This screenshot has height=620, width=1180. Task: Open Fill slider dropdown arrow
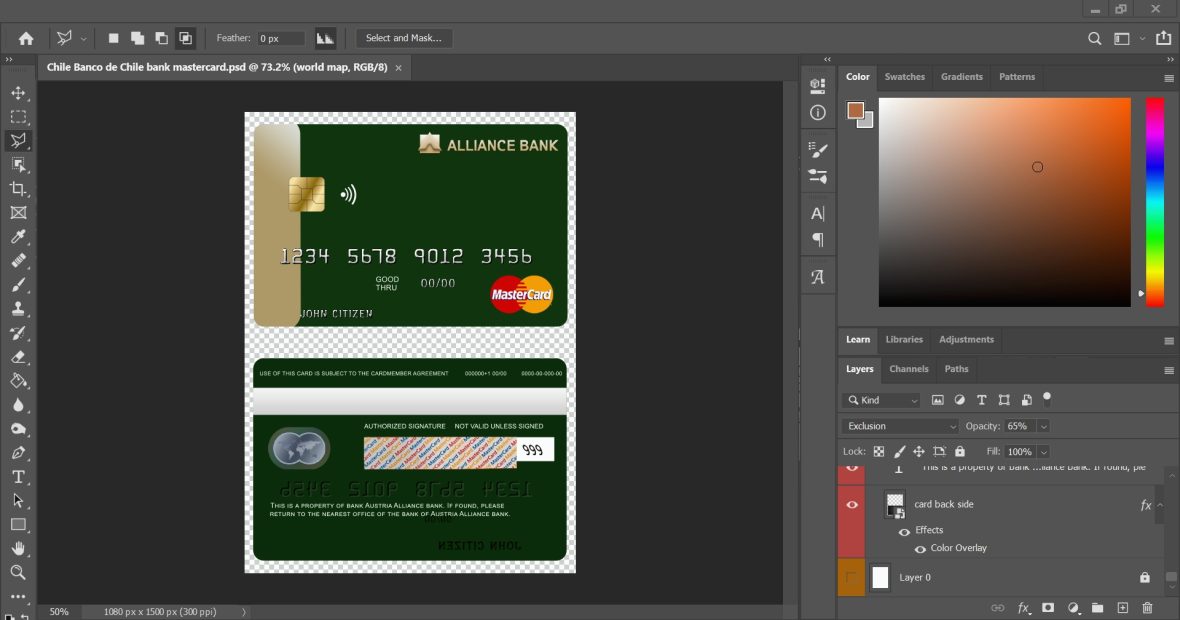pos(1043,452)
